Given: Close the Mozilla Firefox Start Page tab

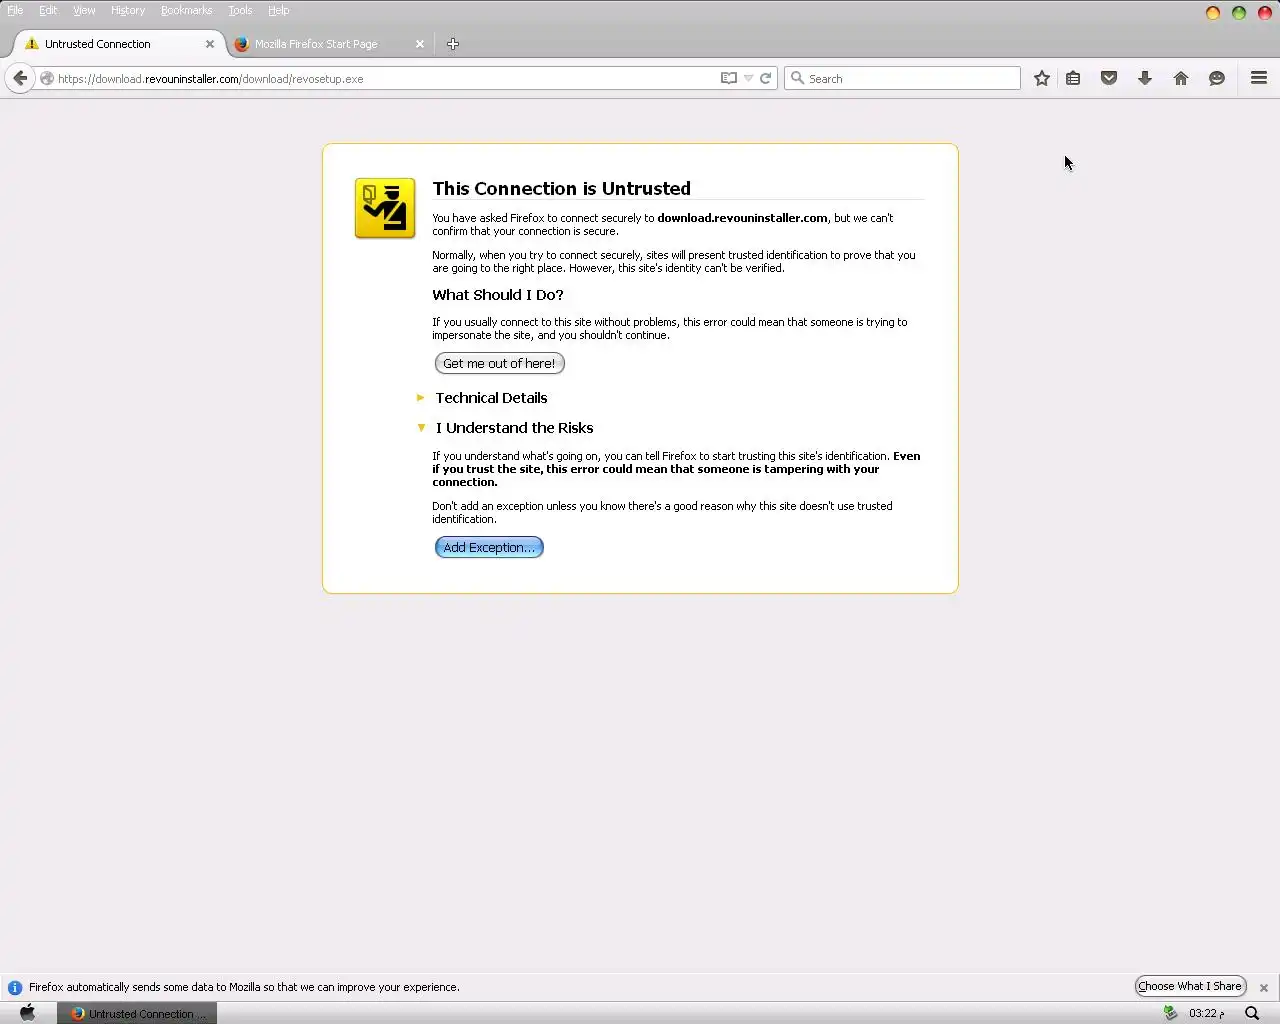Looking at the screenshot, I should coord(420,44).
